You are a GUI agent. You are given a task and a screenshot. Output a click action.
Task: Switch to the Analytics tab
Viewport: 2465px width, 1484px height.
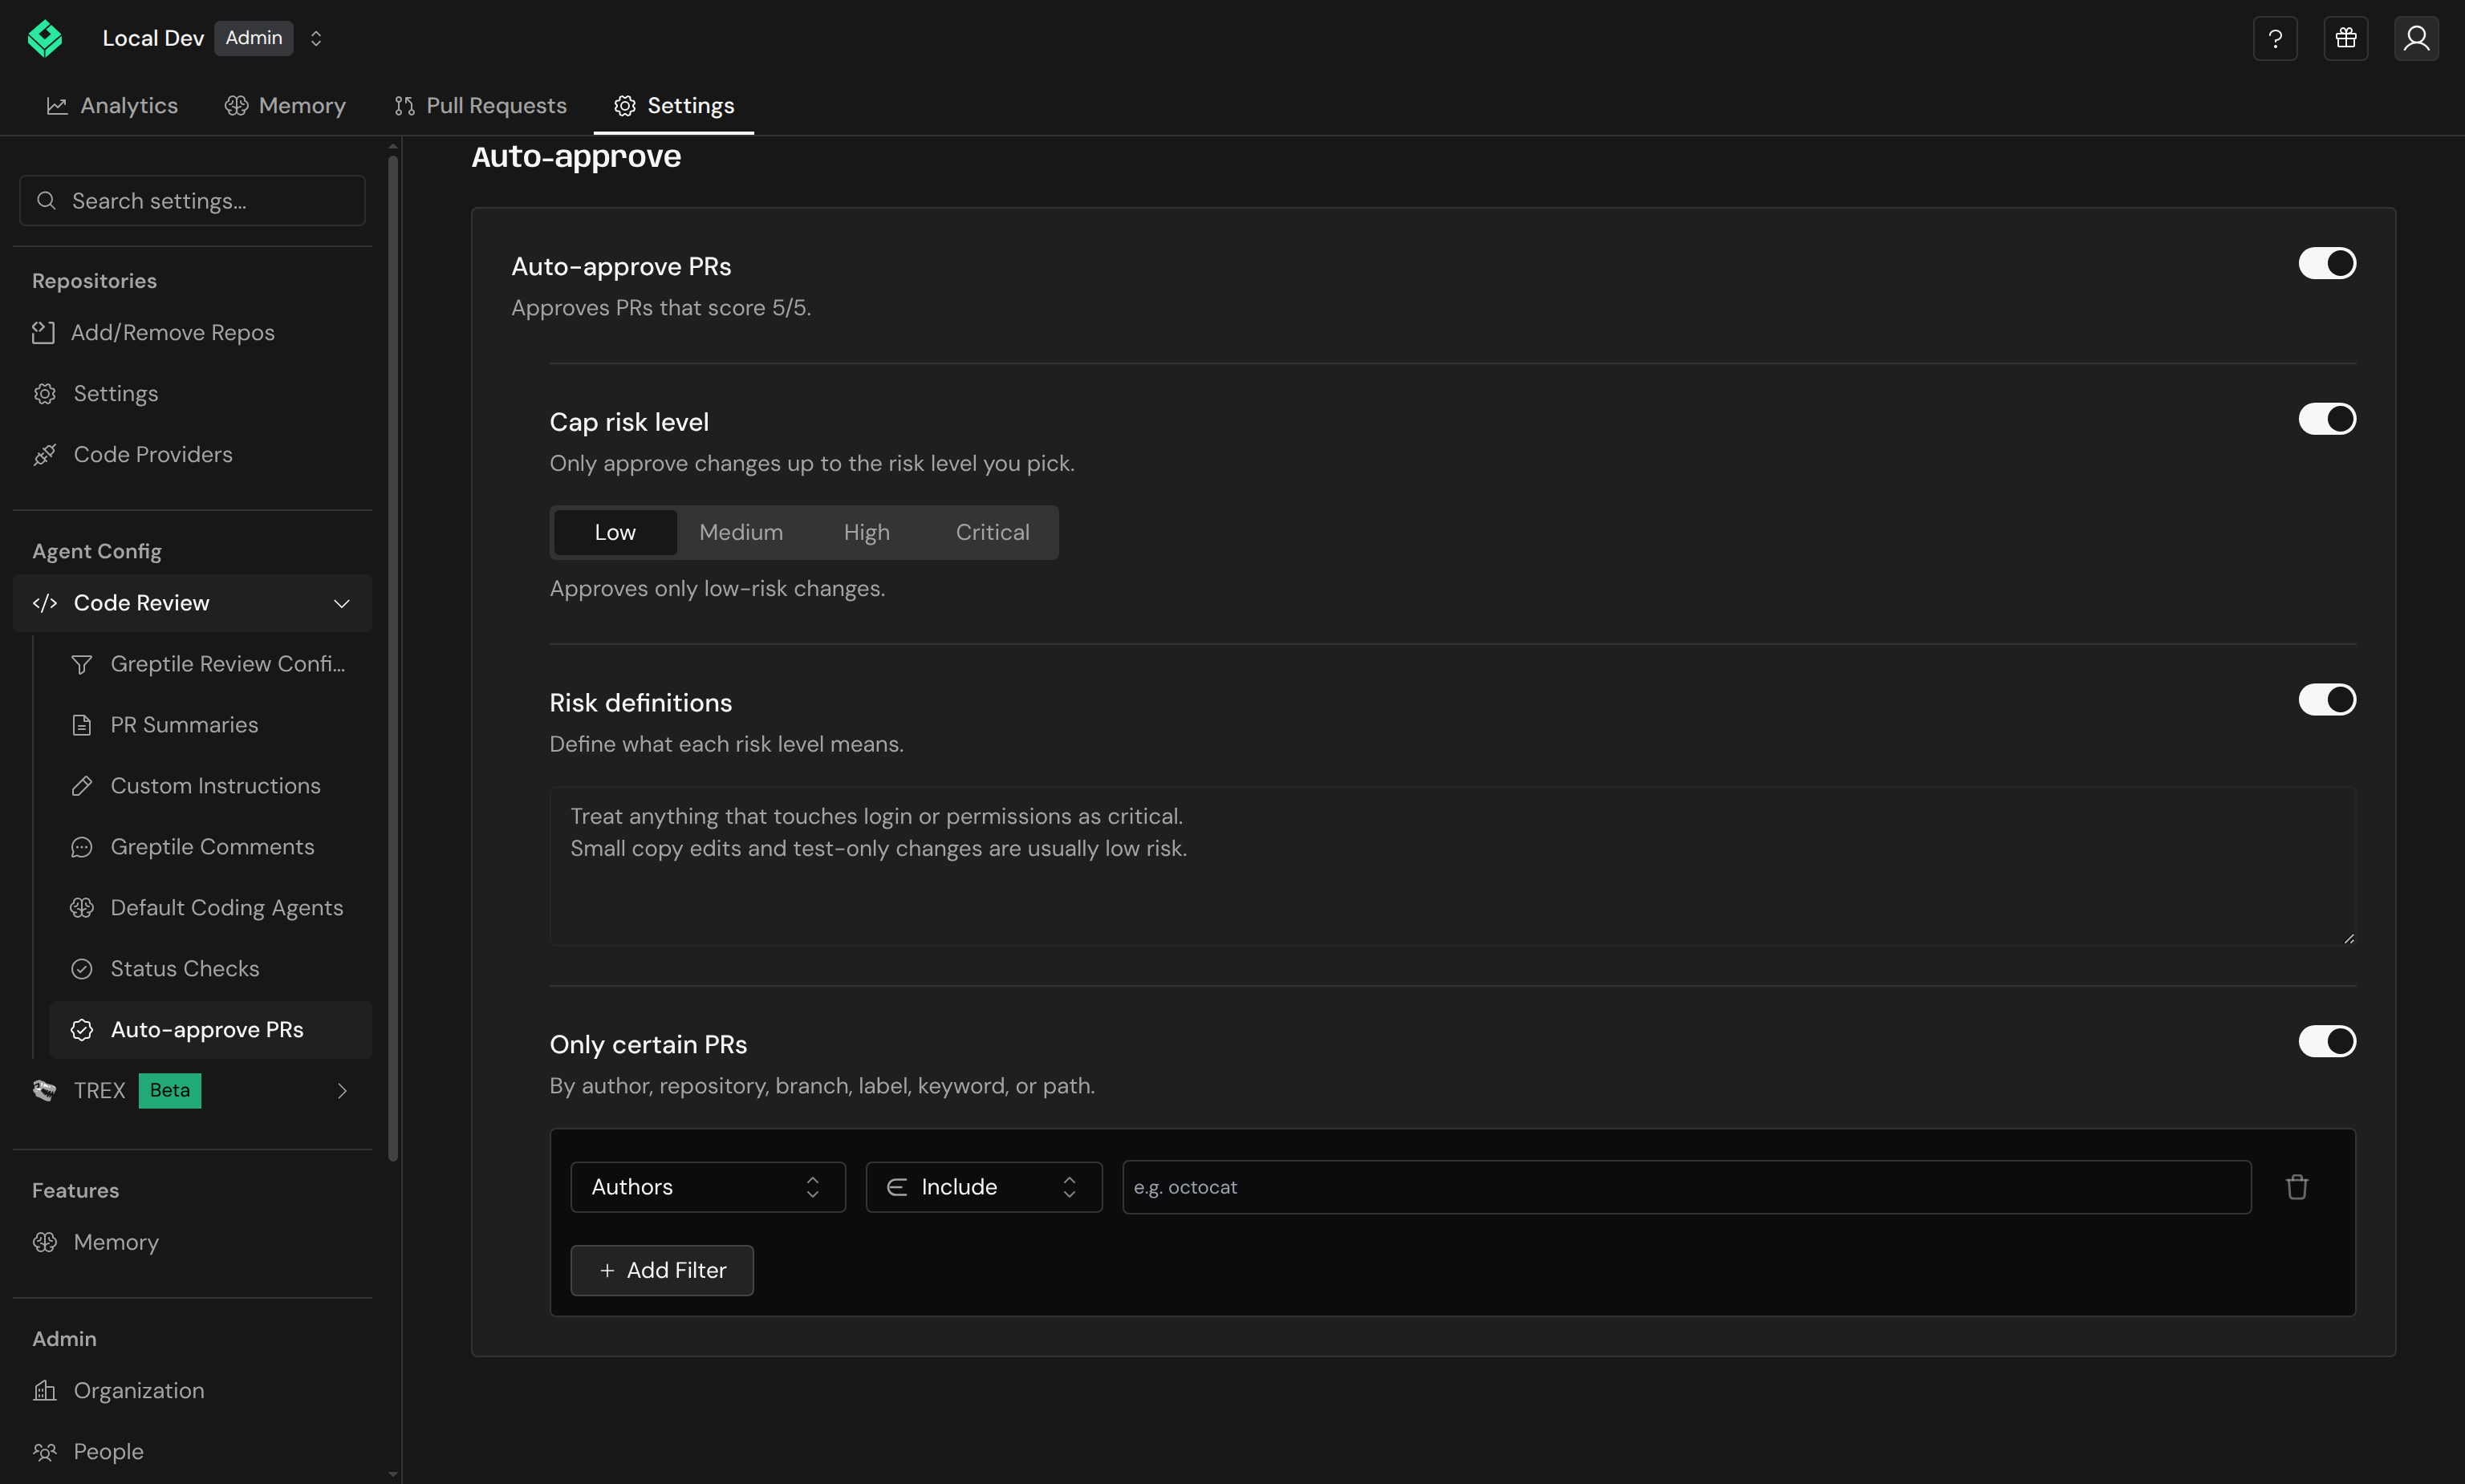112,105
